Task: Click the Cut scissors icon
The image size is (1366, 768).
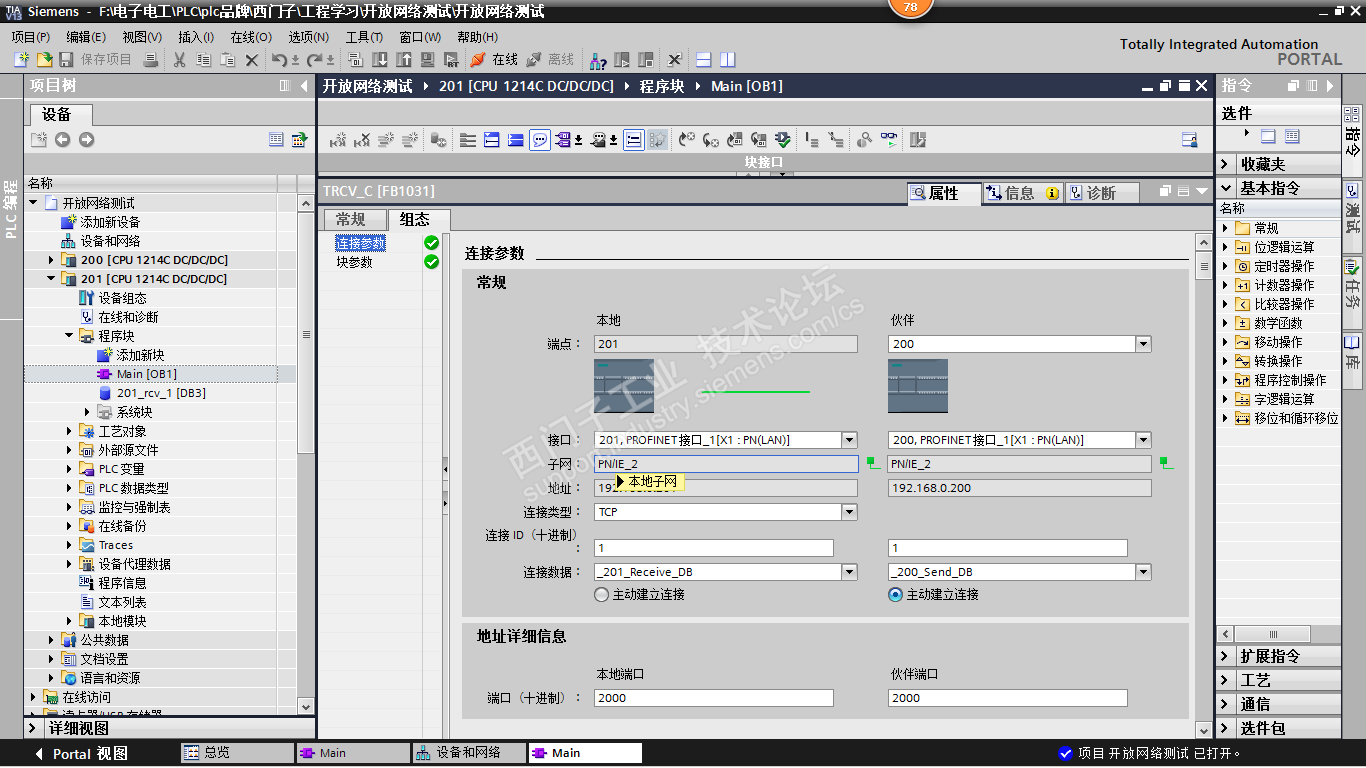Action: click(180, 60)
